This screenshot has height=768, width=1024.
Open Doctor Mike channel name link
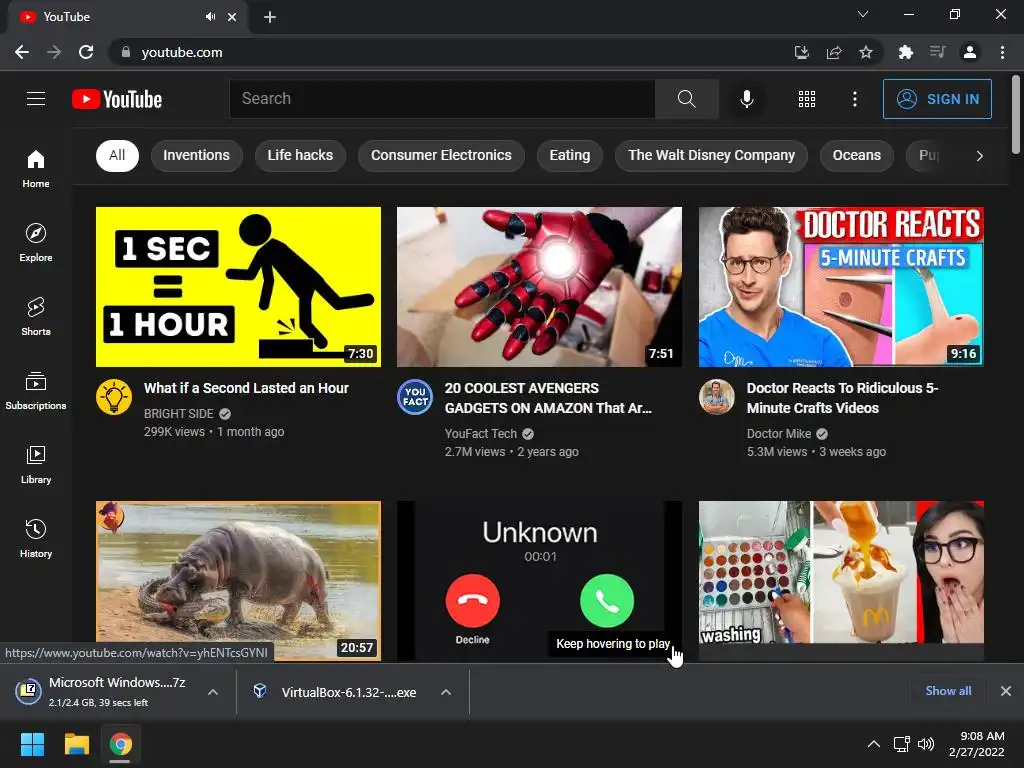(778, 434)
